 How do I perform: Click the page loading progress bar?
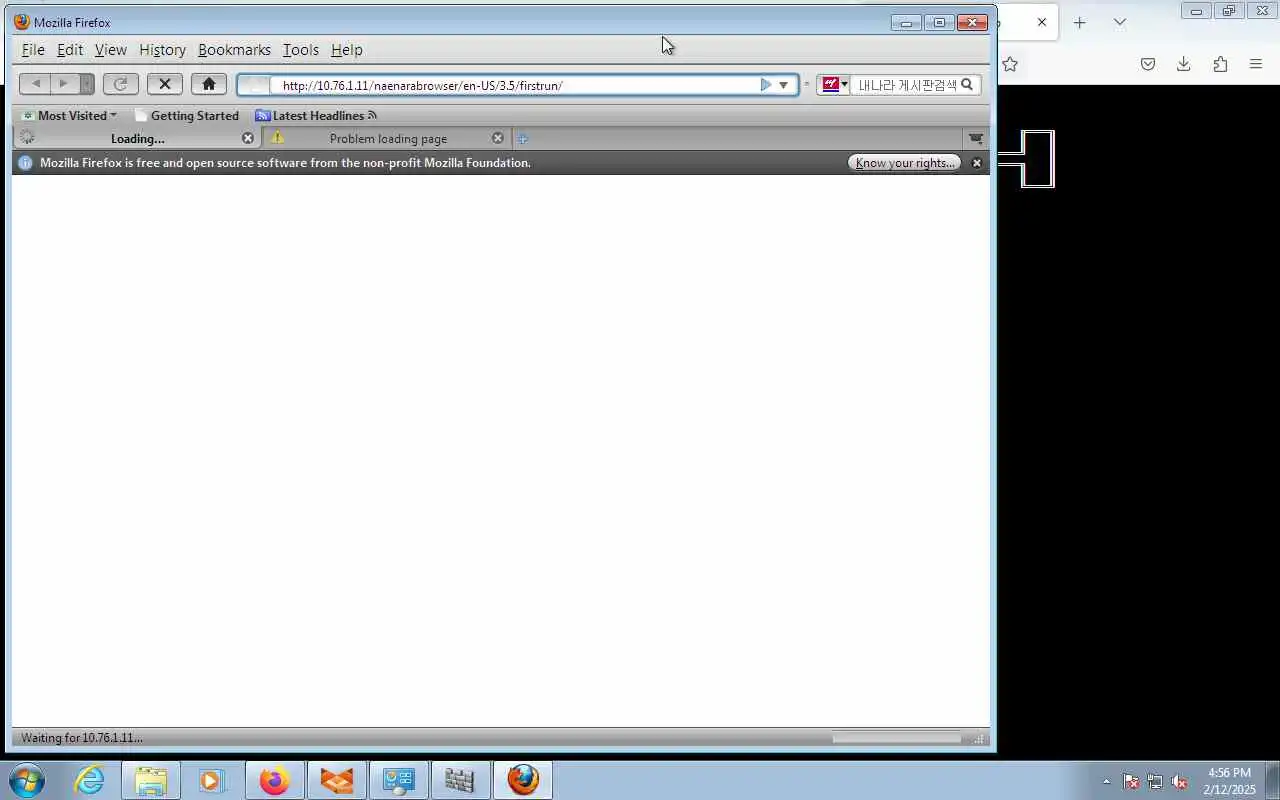coord(896,738)
